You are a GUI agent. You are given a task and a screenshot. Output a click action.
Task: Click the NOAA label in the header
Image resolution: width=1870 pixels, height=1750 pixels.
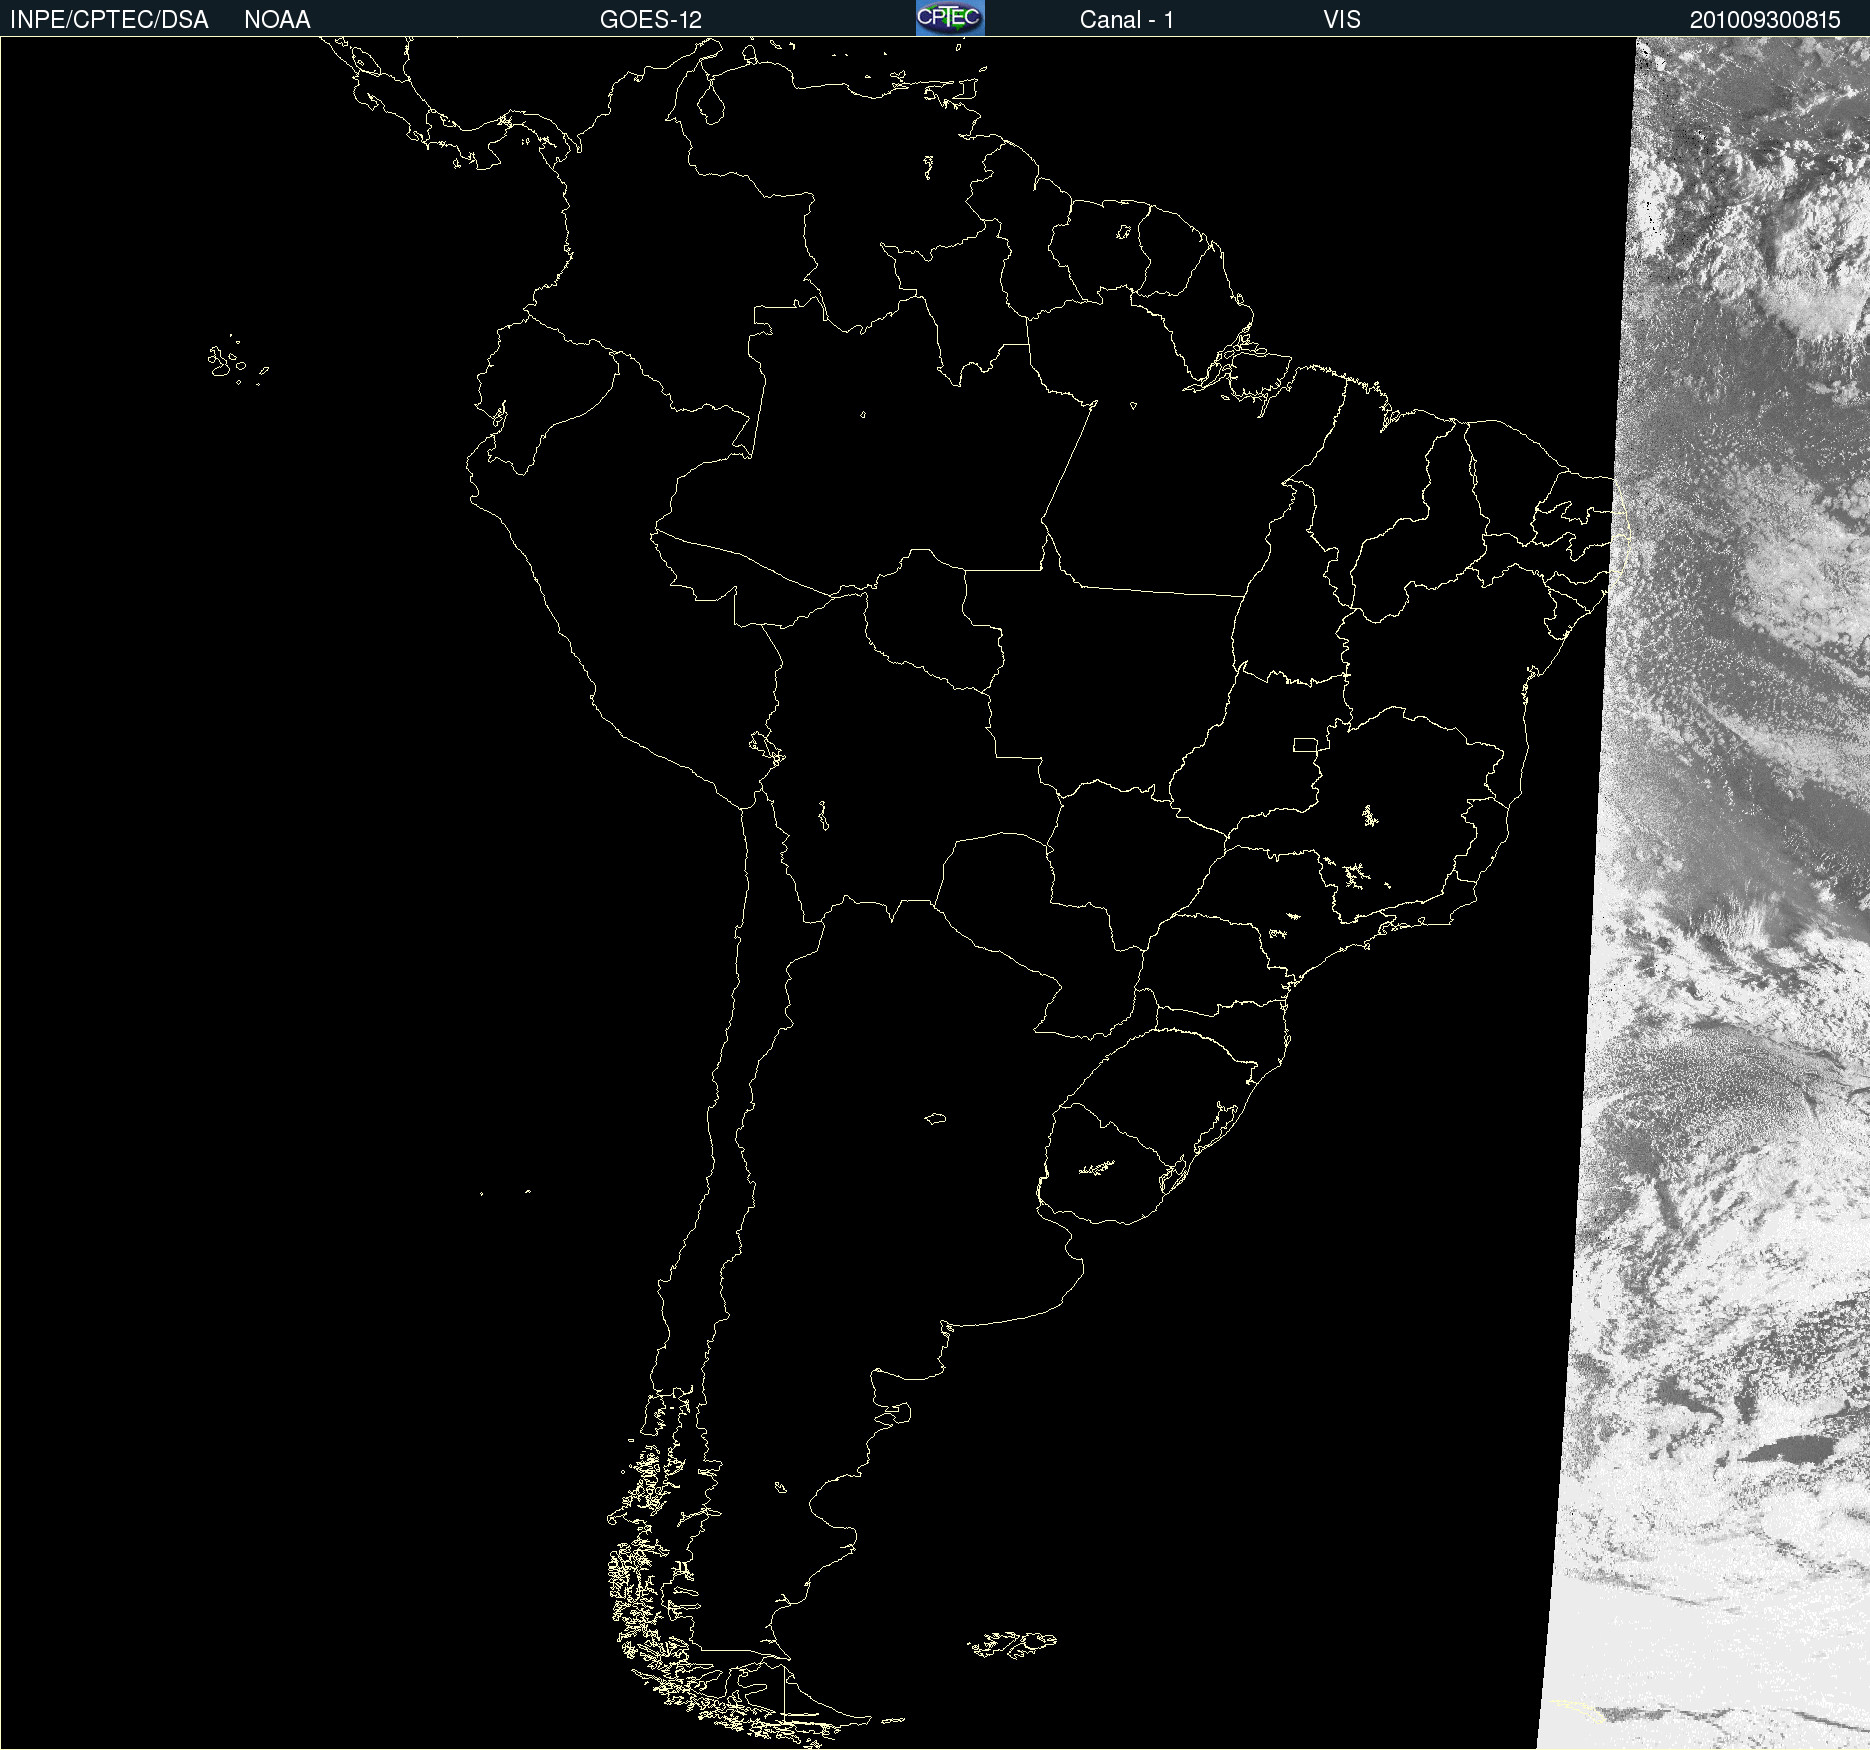[277, 20]
